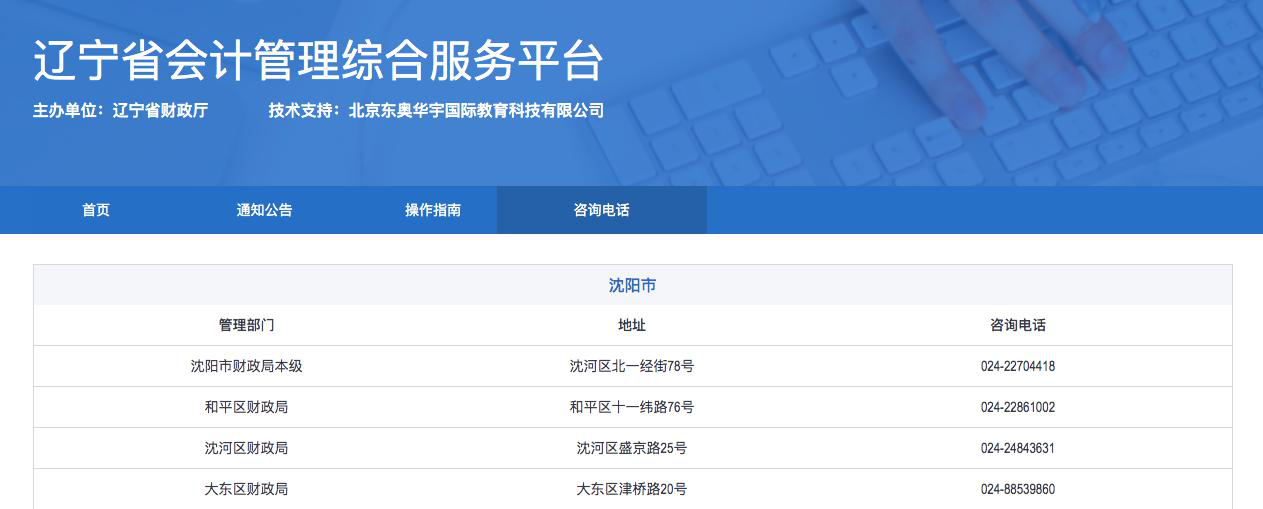1263x509 pixels.
Task: Click the 咨询电话 table column header
Action: pos(1017,325)
